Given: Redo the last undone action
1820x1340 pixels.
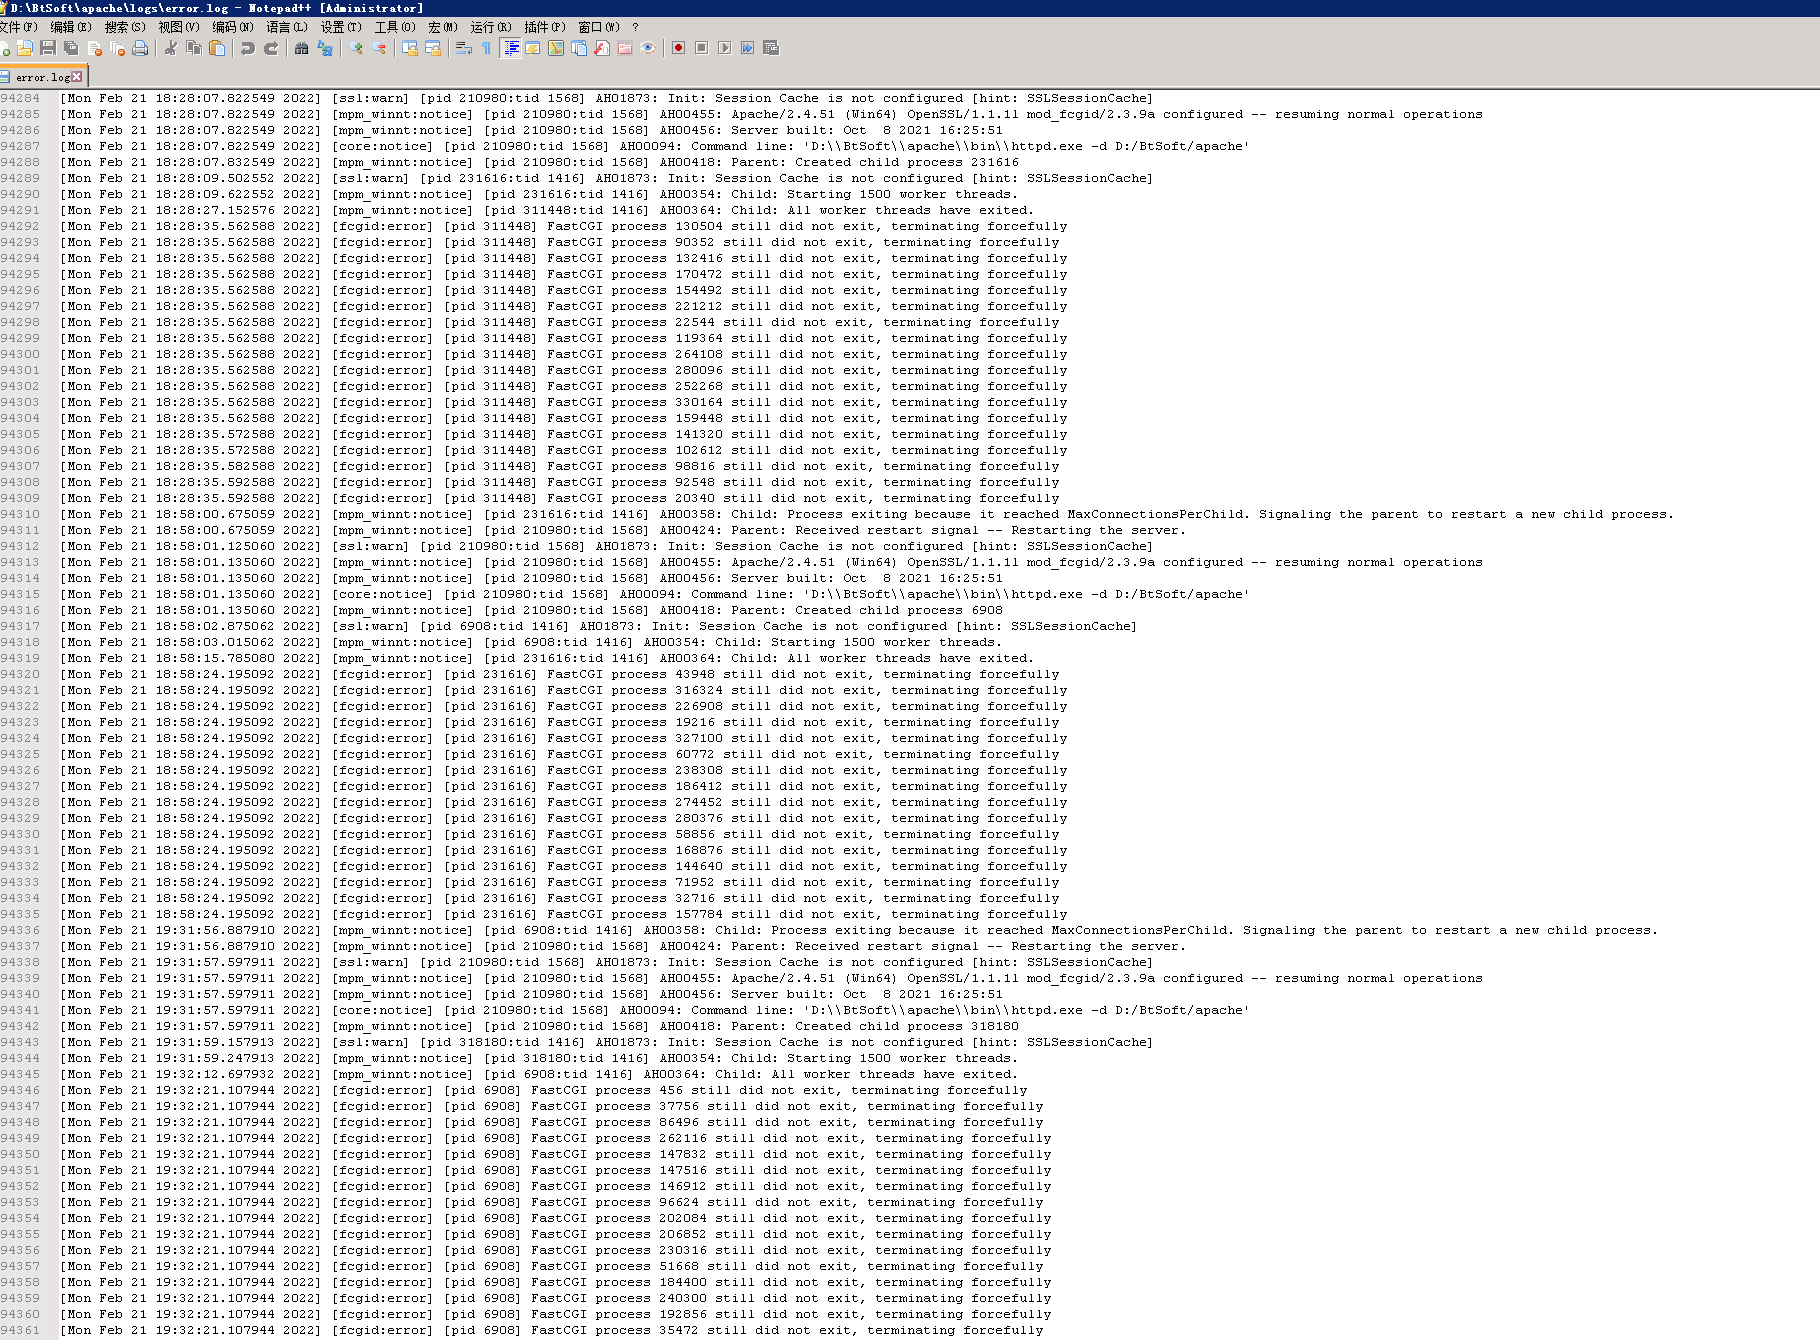Looking at the screenshot, I should (271, 48).
